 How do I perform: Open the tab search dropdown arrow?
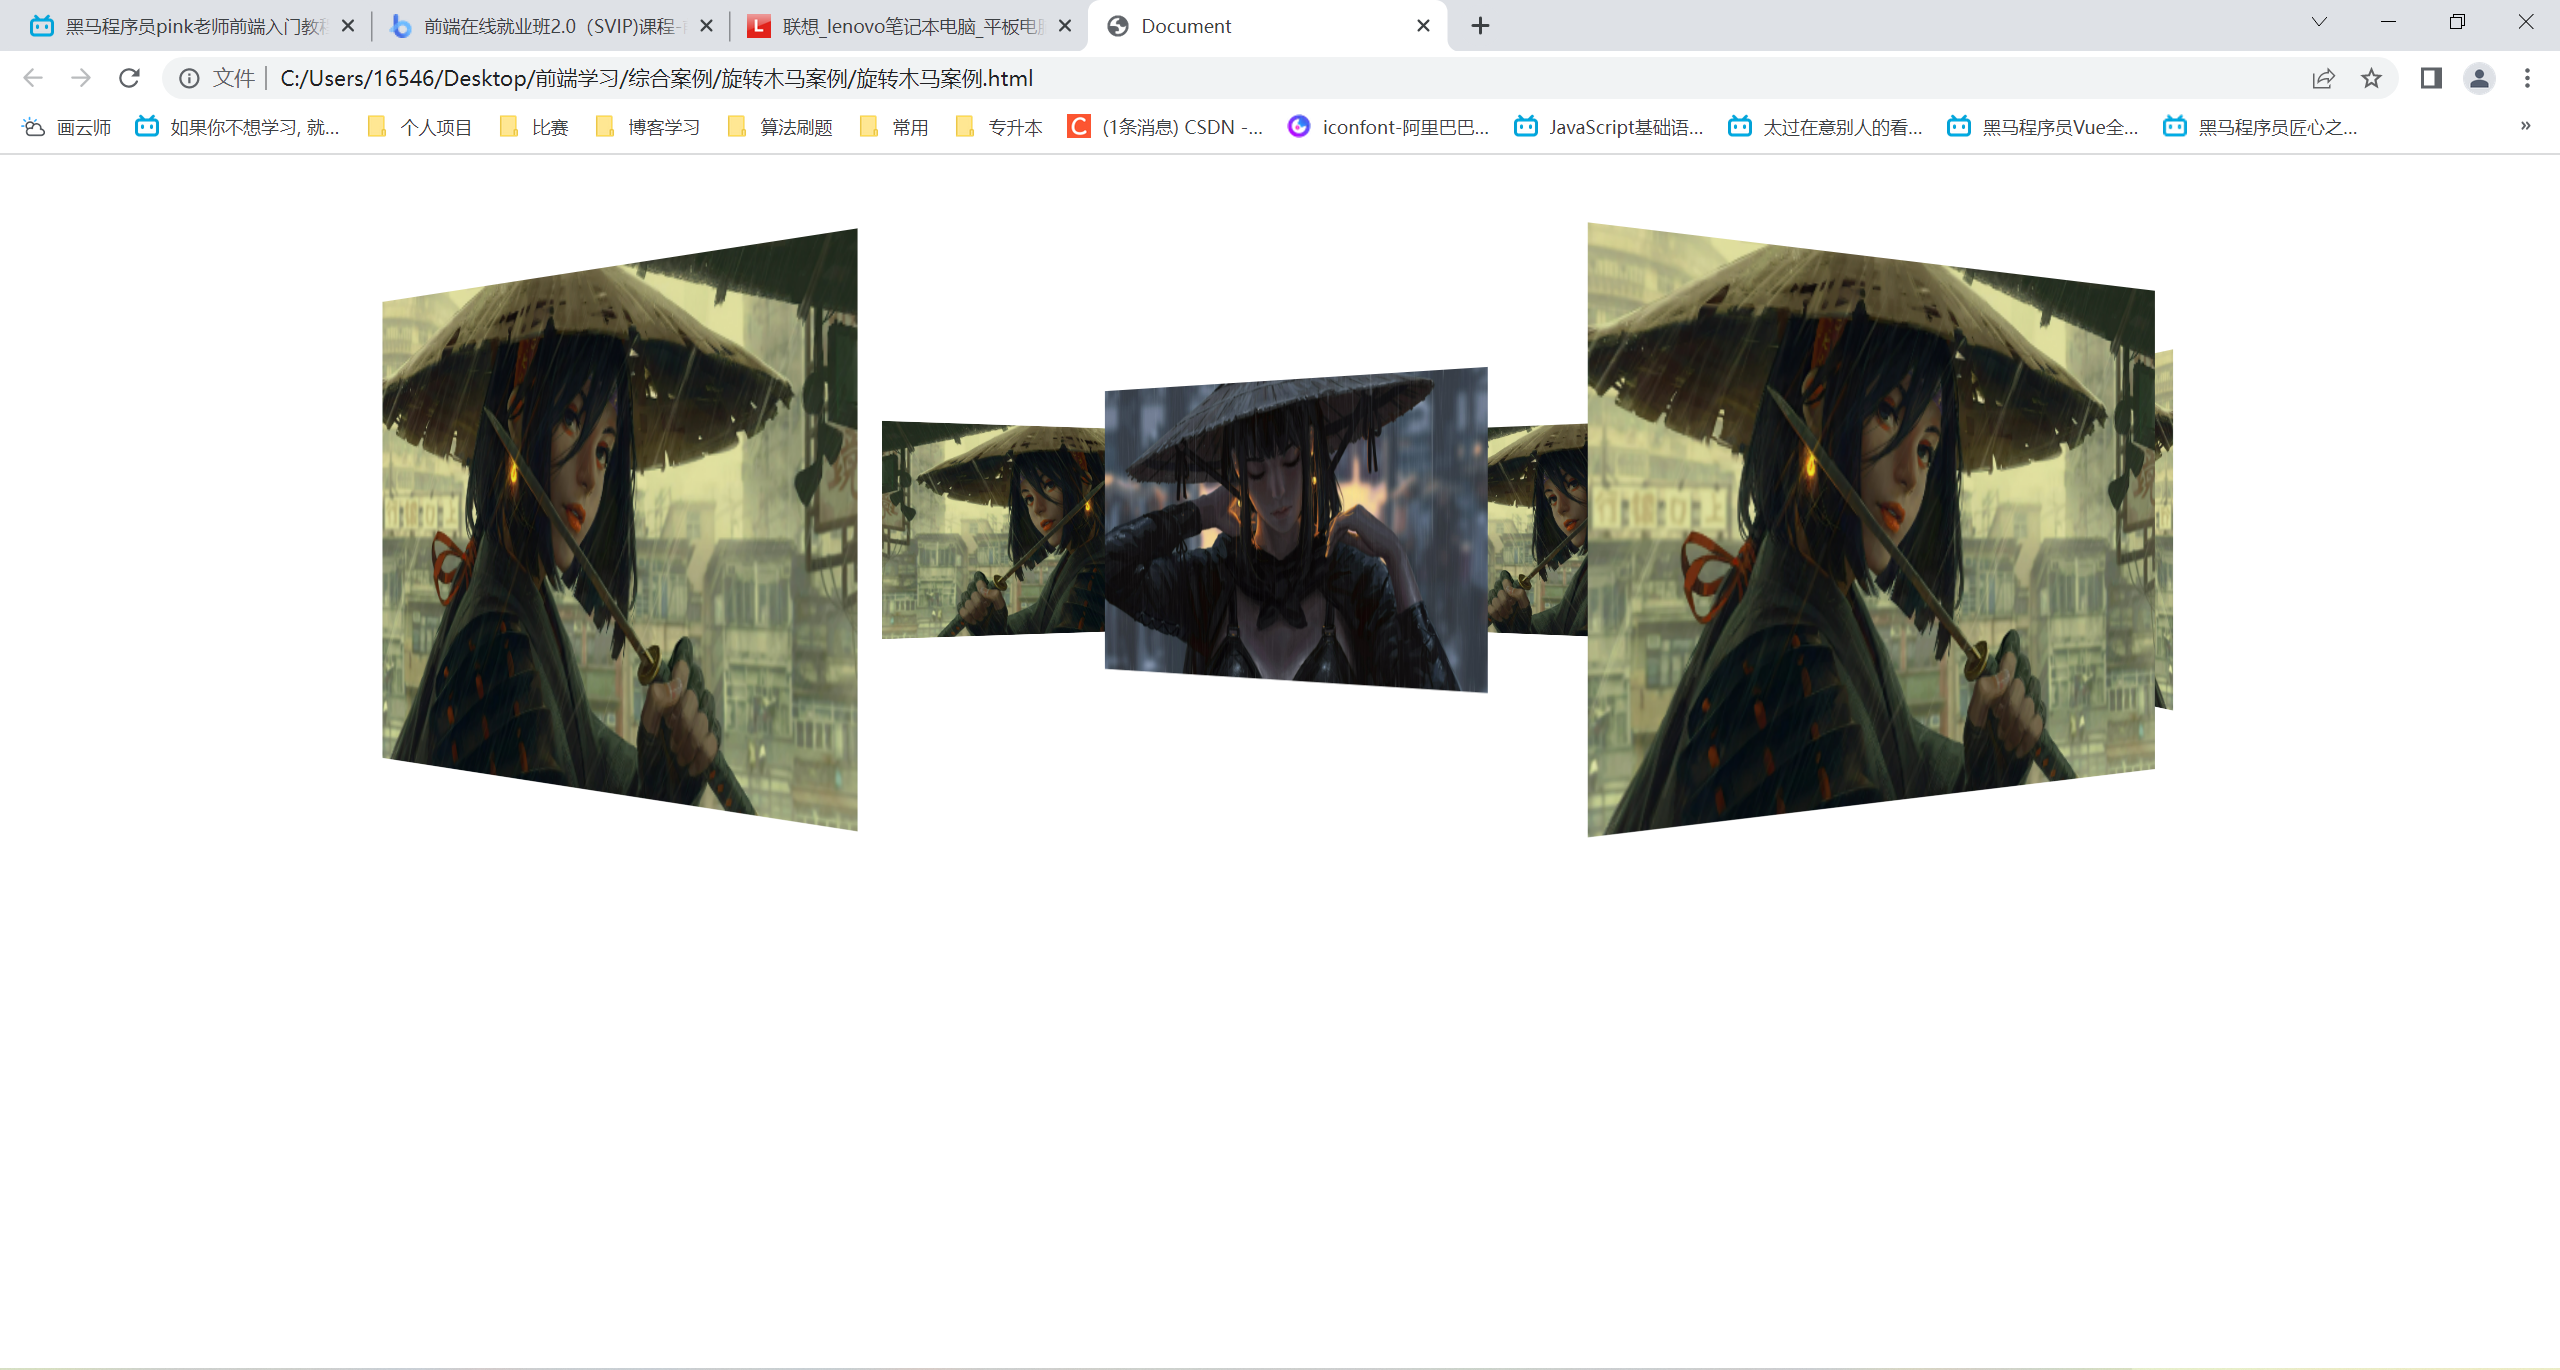click(2319, 23)
